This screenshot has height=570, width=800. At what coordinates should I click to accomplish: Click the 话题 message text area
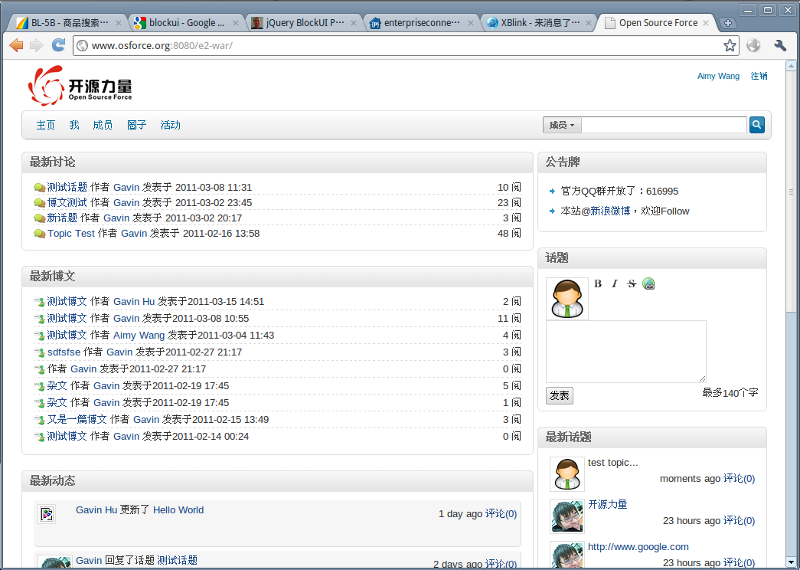tap(627, 352)
